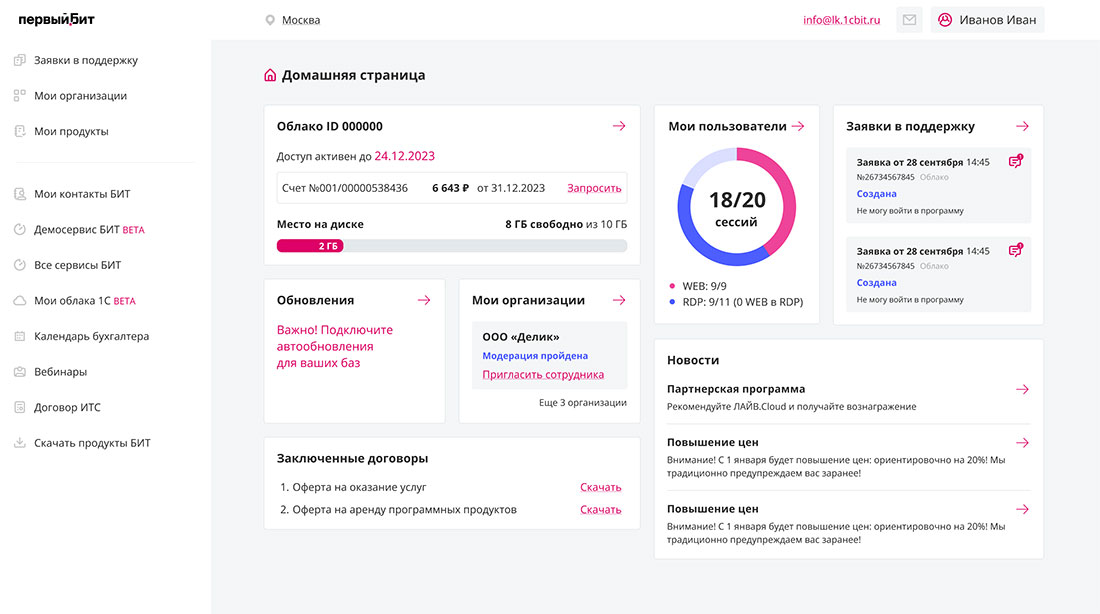Click arrow icon on Обновления card
This screenshot has width=1100, height=614.
(424, 300)
